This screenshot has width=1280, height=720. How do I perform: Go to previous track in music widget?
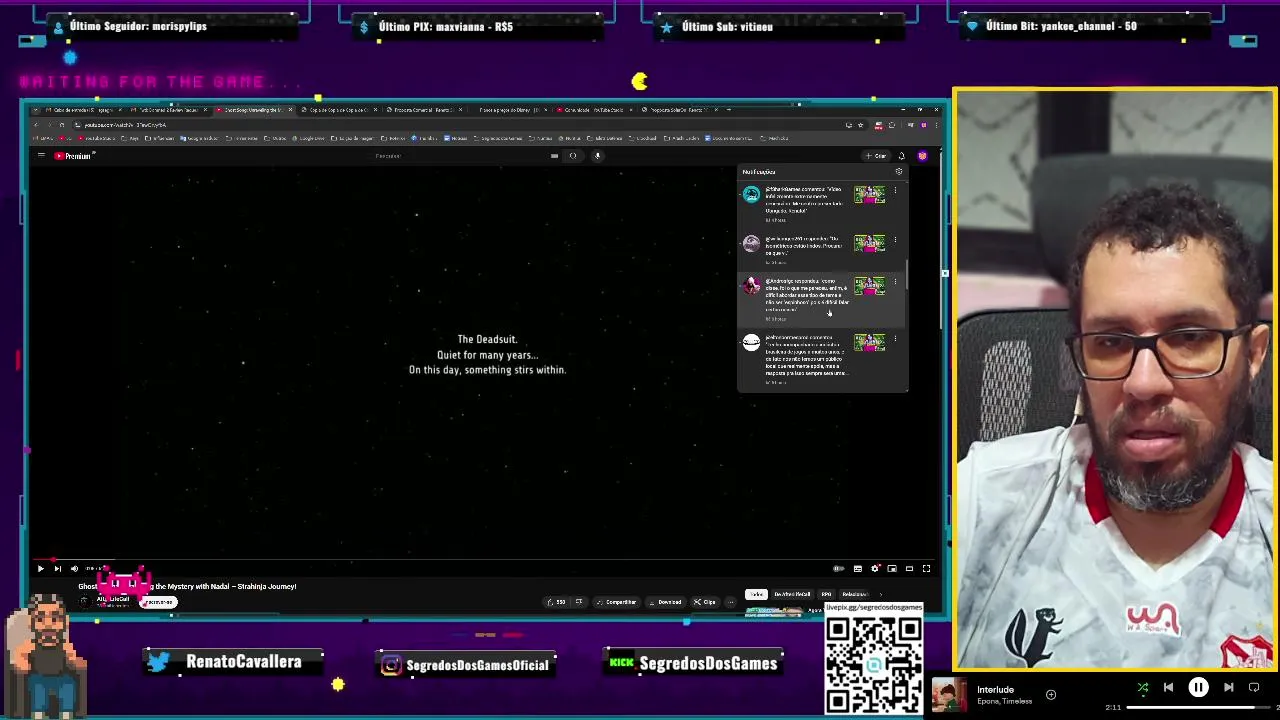click(x=1168, y=688)
